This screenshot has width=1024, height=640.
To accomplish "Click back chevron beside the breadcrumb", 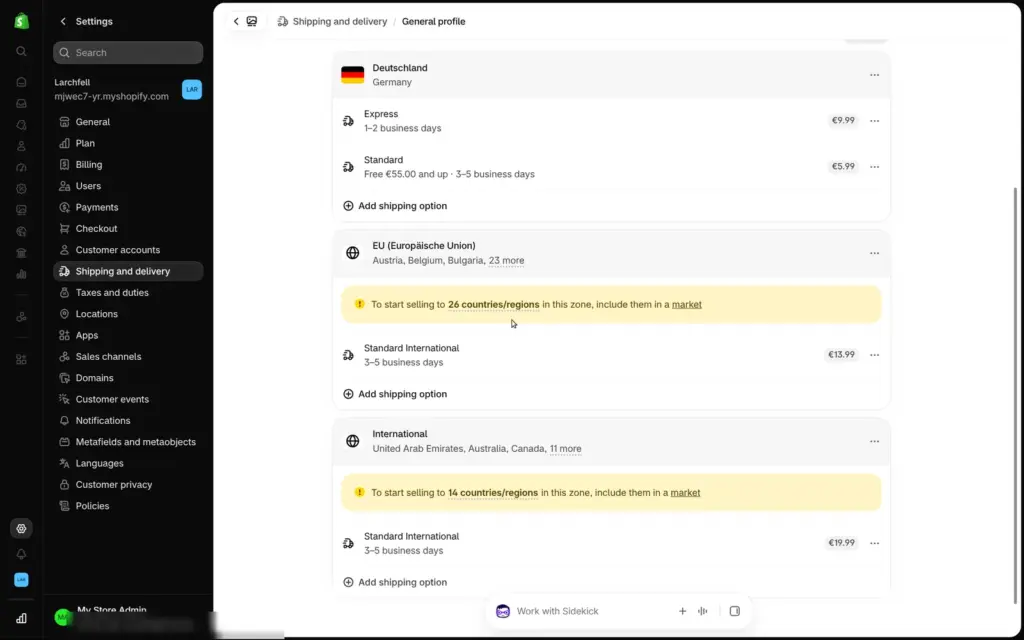I will 236,22.
